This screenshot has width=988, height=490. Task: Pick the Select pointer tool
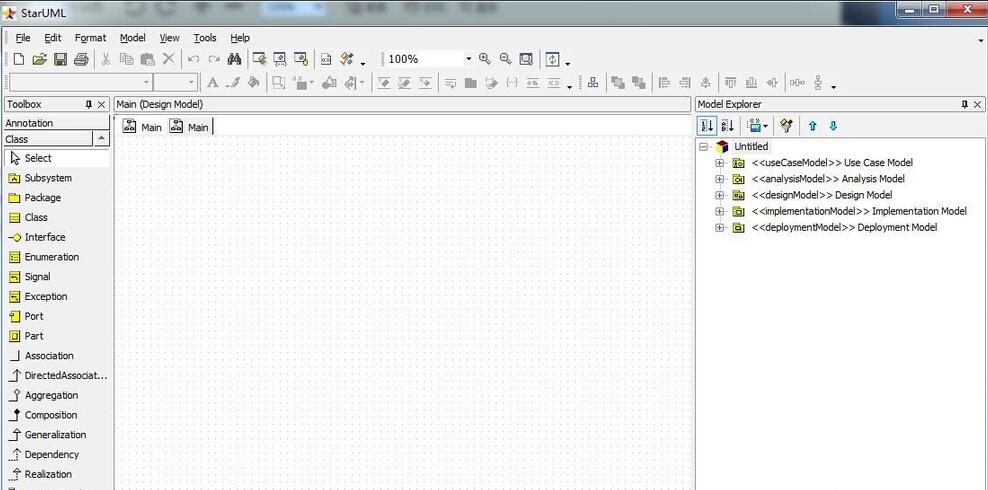click(57, 158)
